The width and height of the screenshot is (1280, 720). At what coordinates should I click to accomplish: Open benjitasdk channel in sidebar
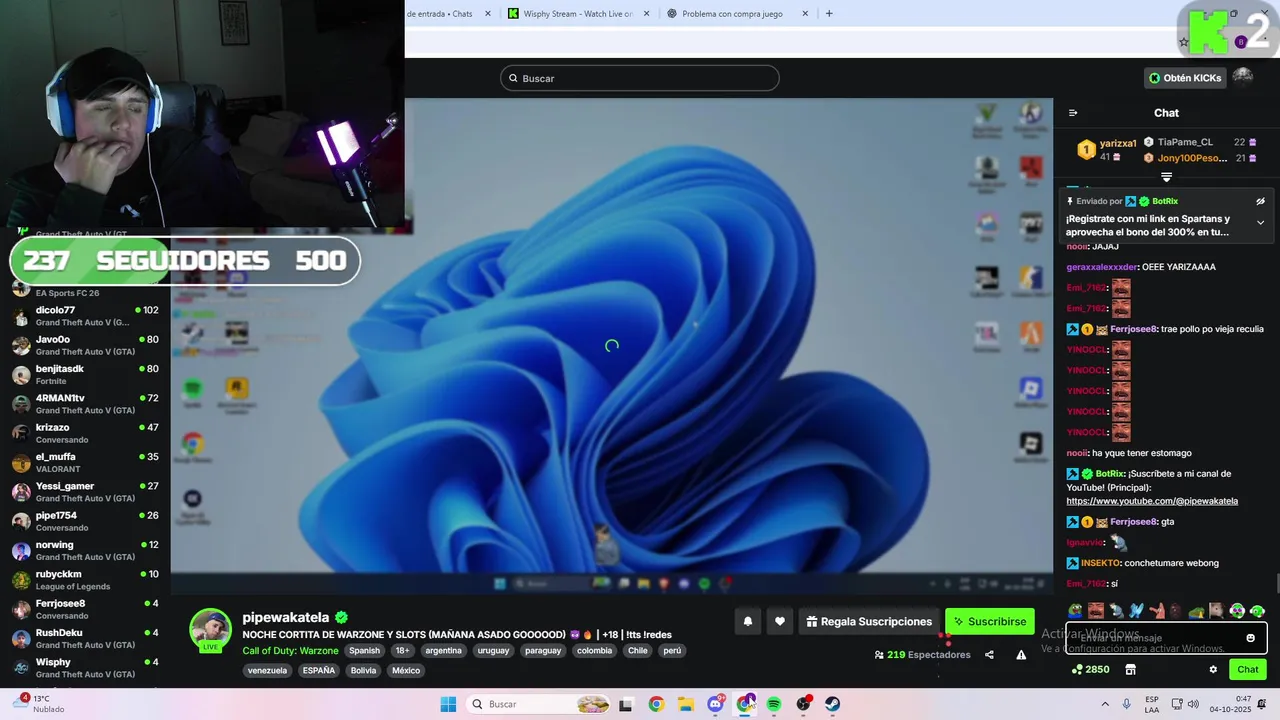tap(85, 375)
